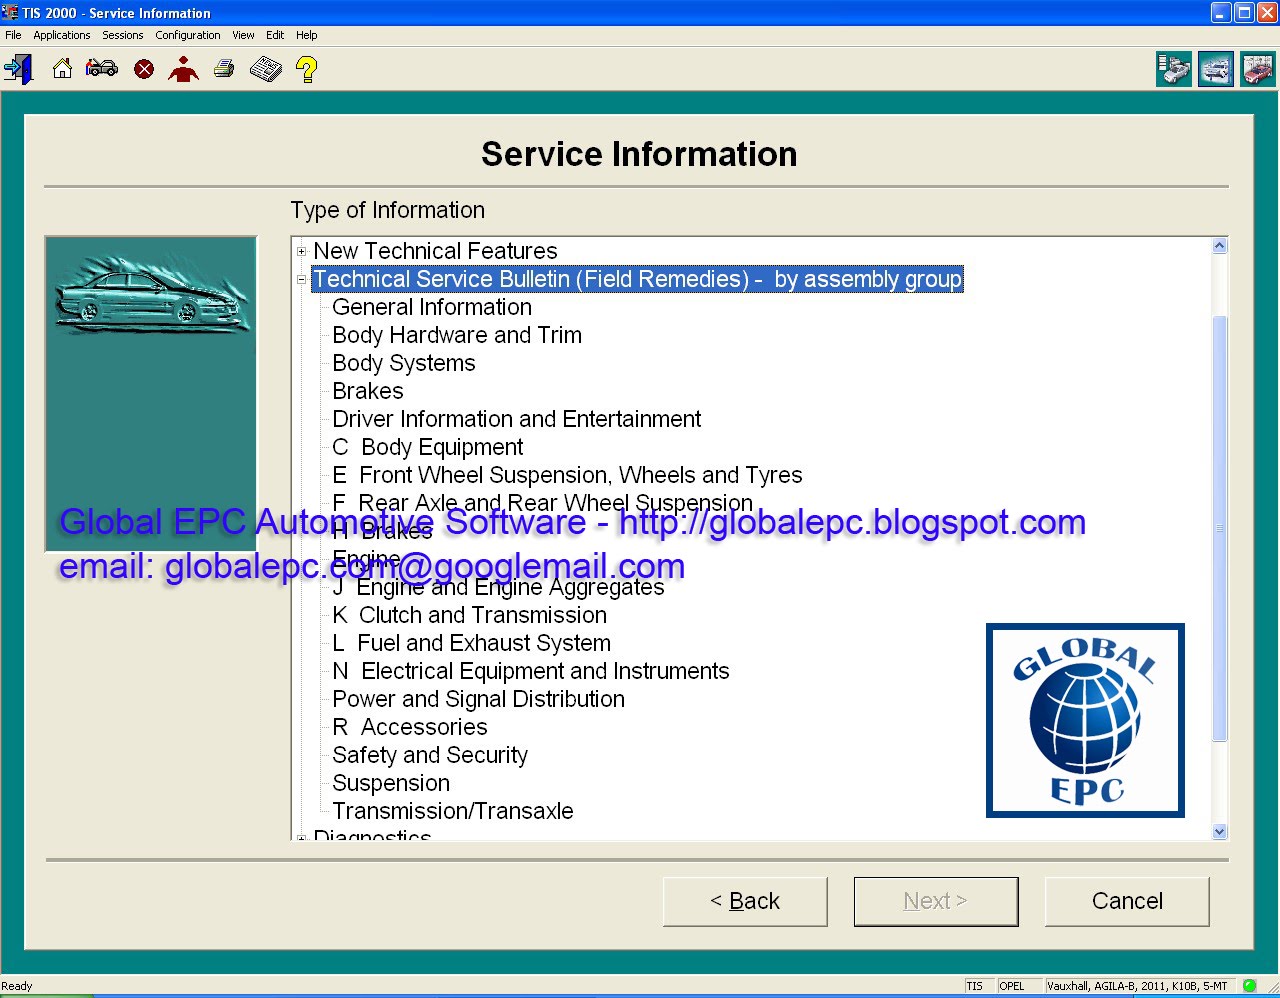Viewport: 1280px width, 998px height.
Task: Open the Applications menu
Action: pos(62,35)
